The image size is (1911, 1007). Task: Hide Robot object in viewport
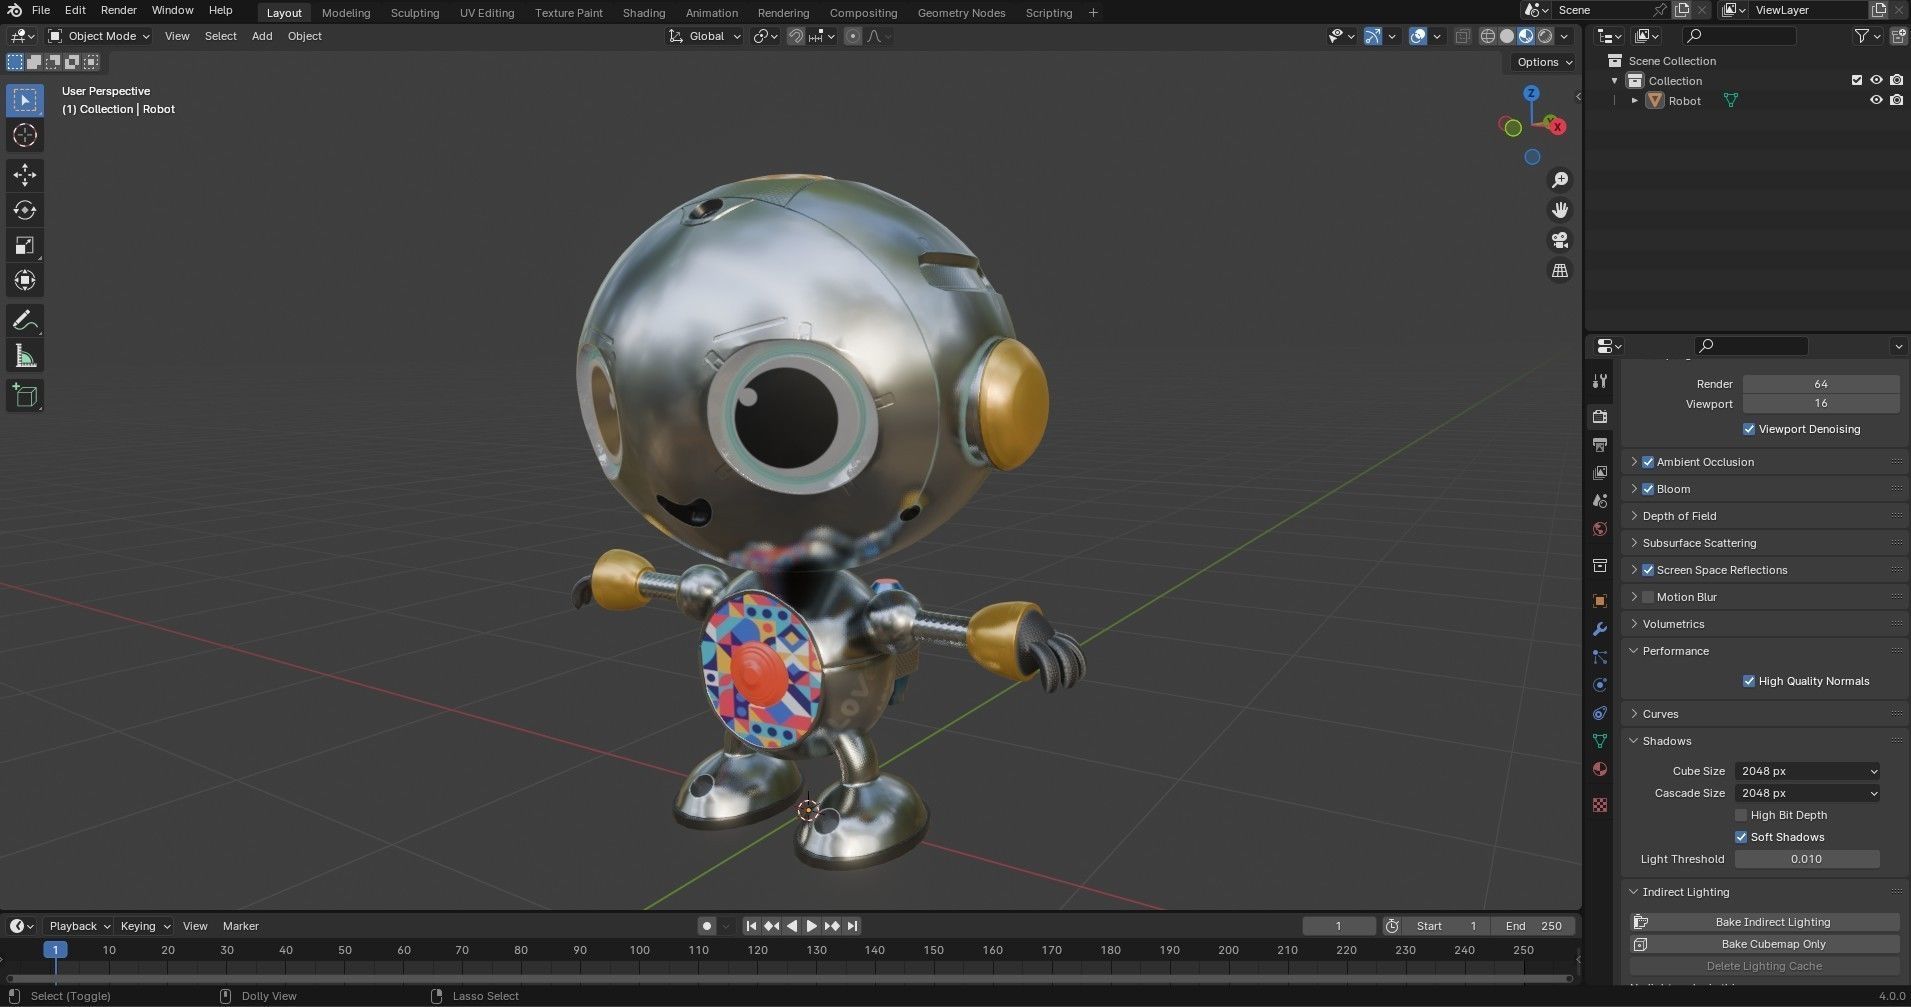click(x=1876, y=100)
